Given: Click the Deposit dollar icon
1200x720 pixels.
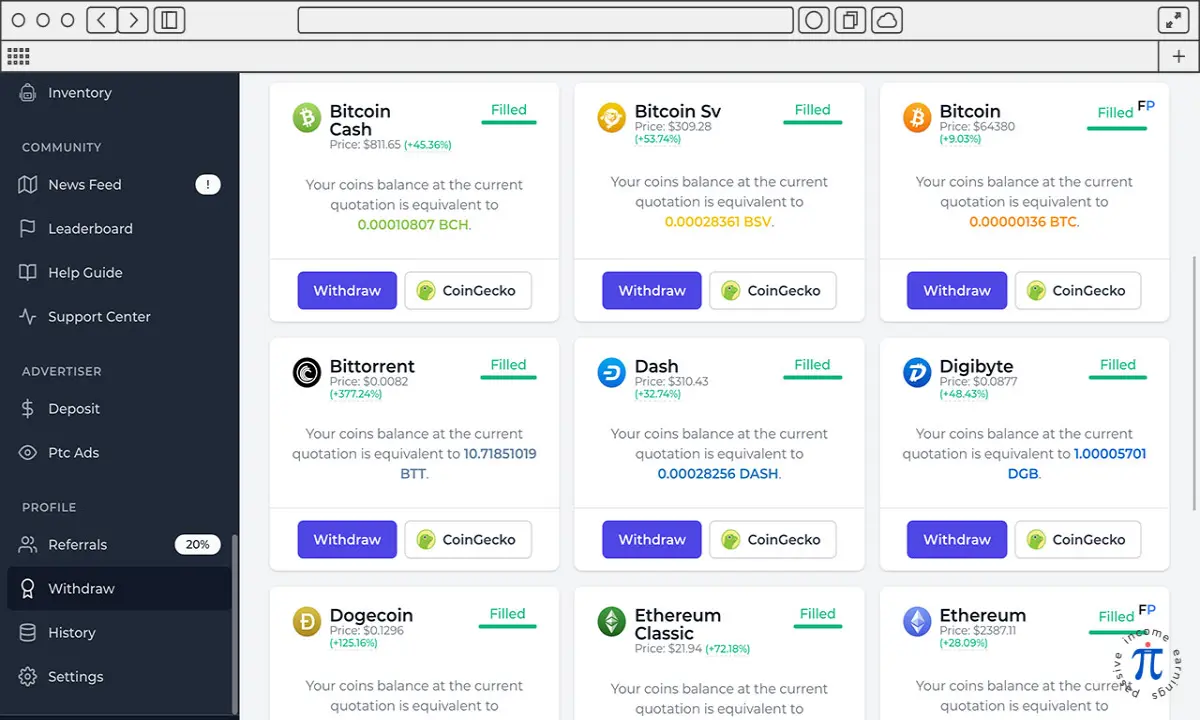Looking at the screenshot, I should click(28, 408).
